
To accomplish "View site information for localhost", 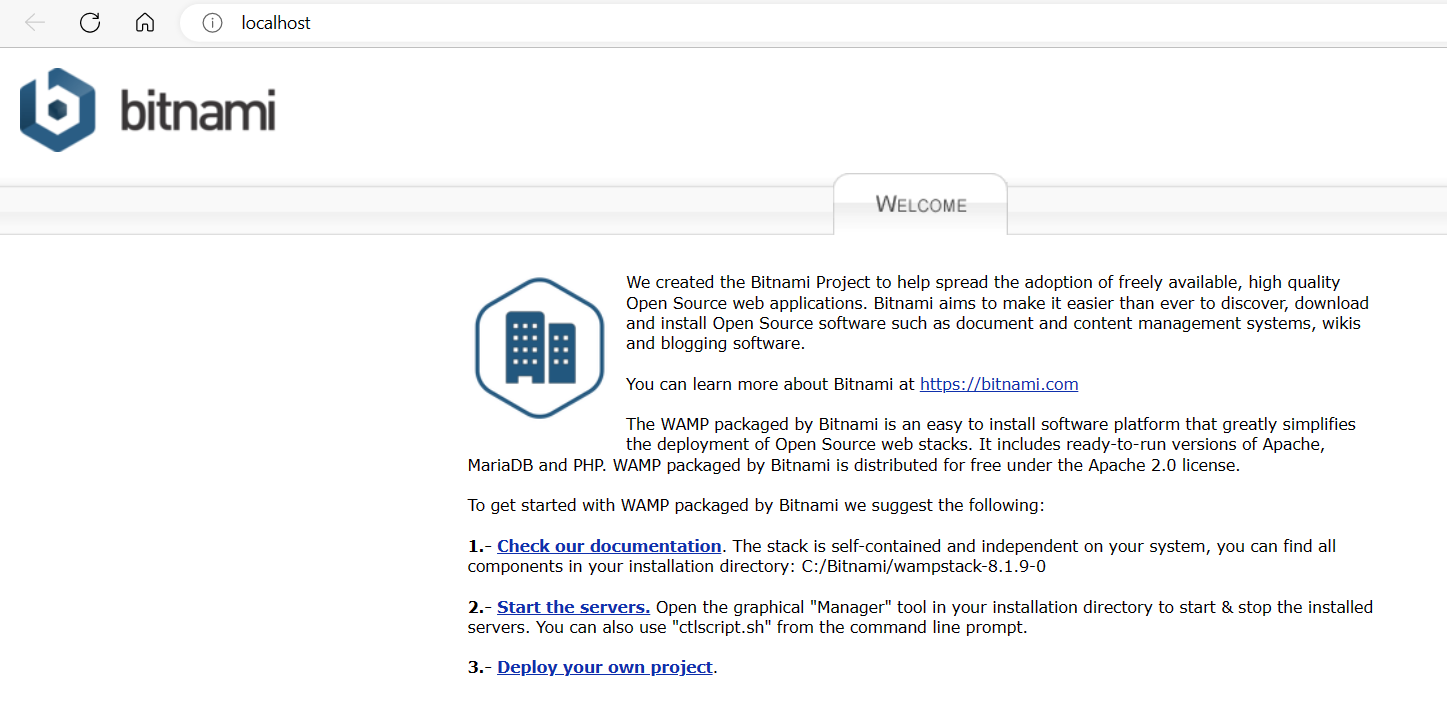I will 212,23.
